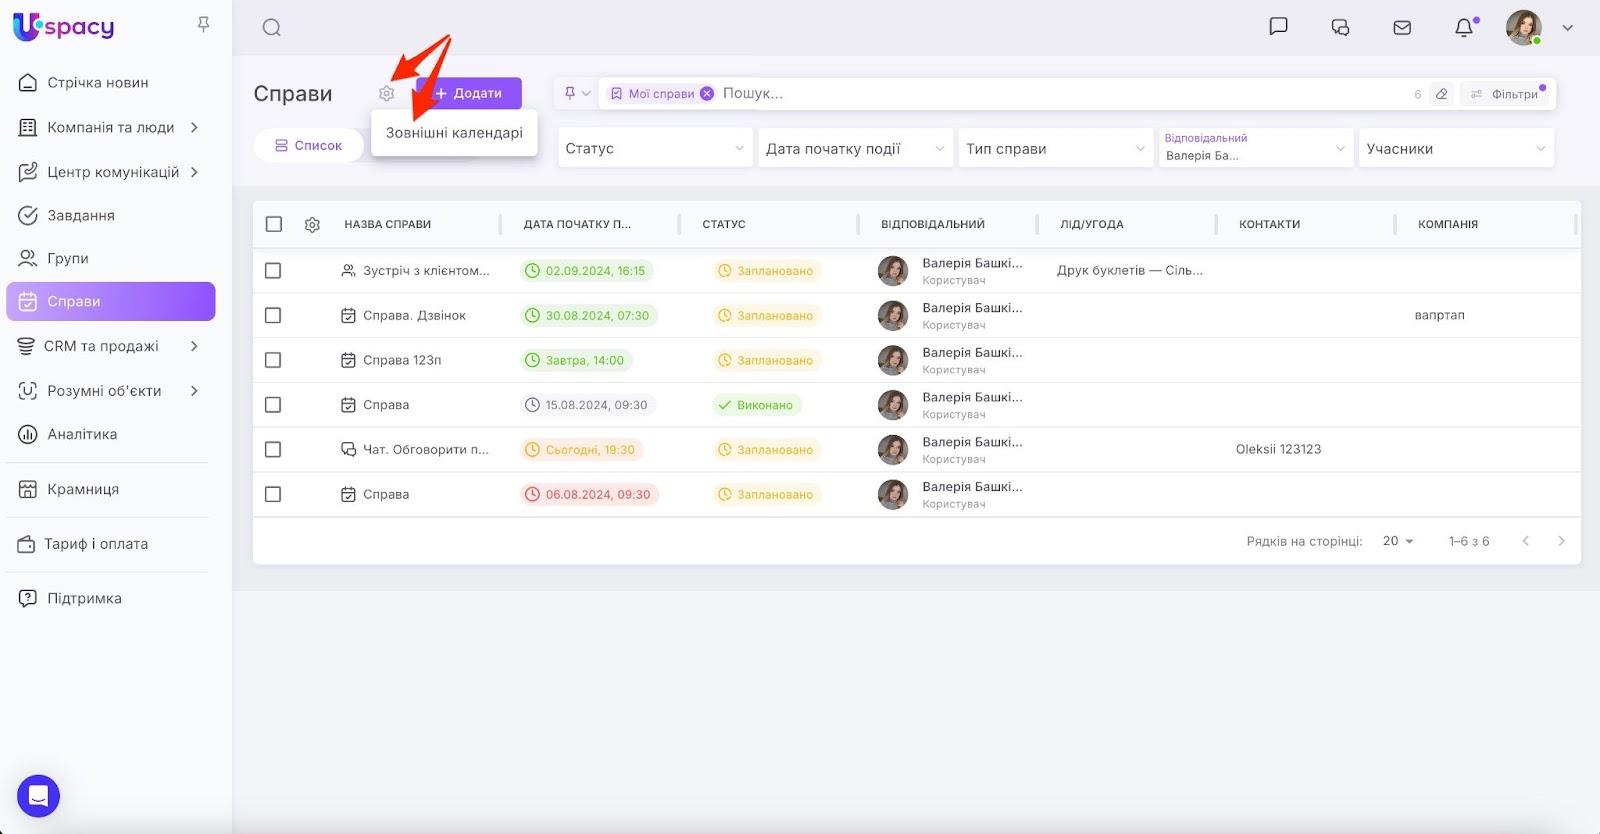
Task: Open the Тип справи dropdown
Action: tap(1054, 149)
